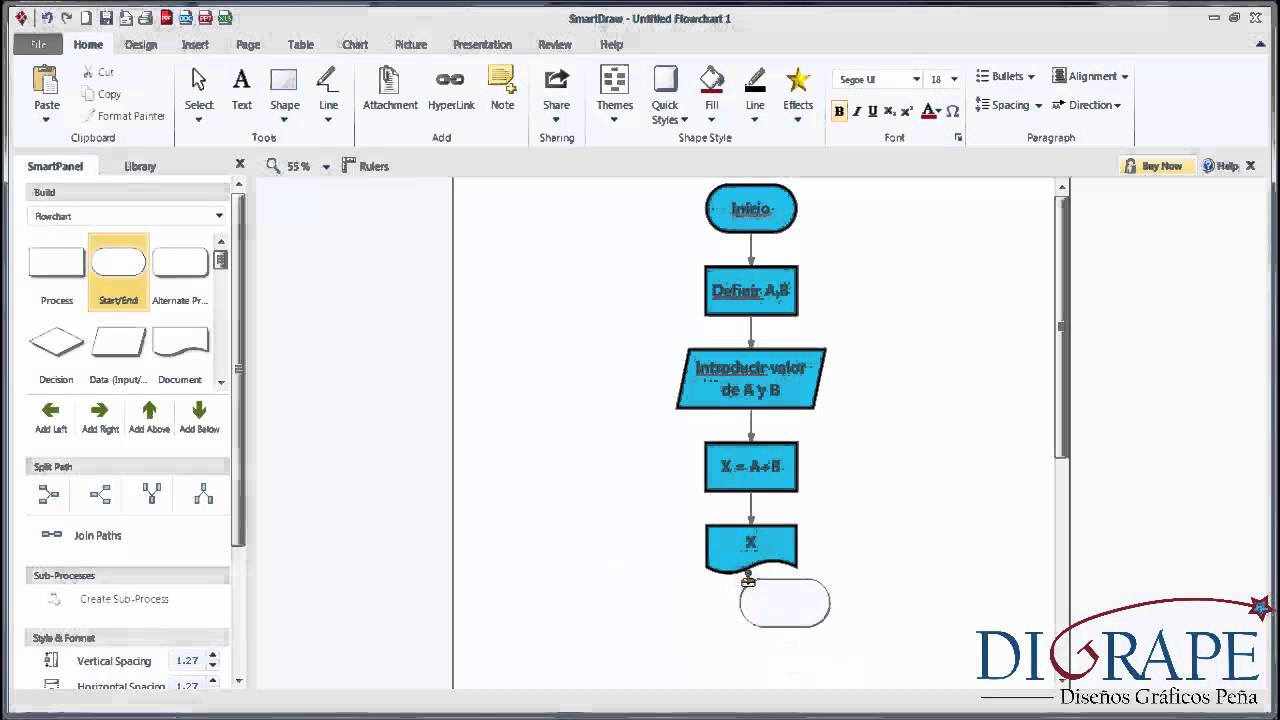
Task: Click the Paste clipboard icon
Action: point(46,80)
